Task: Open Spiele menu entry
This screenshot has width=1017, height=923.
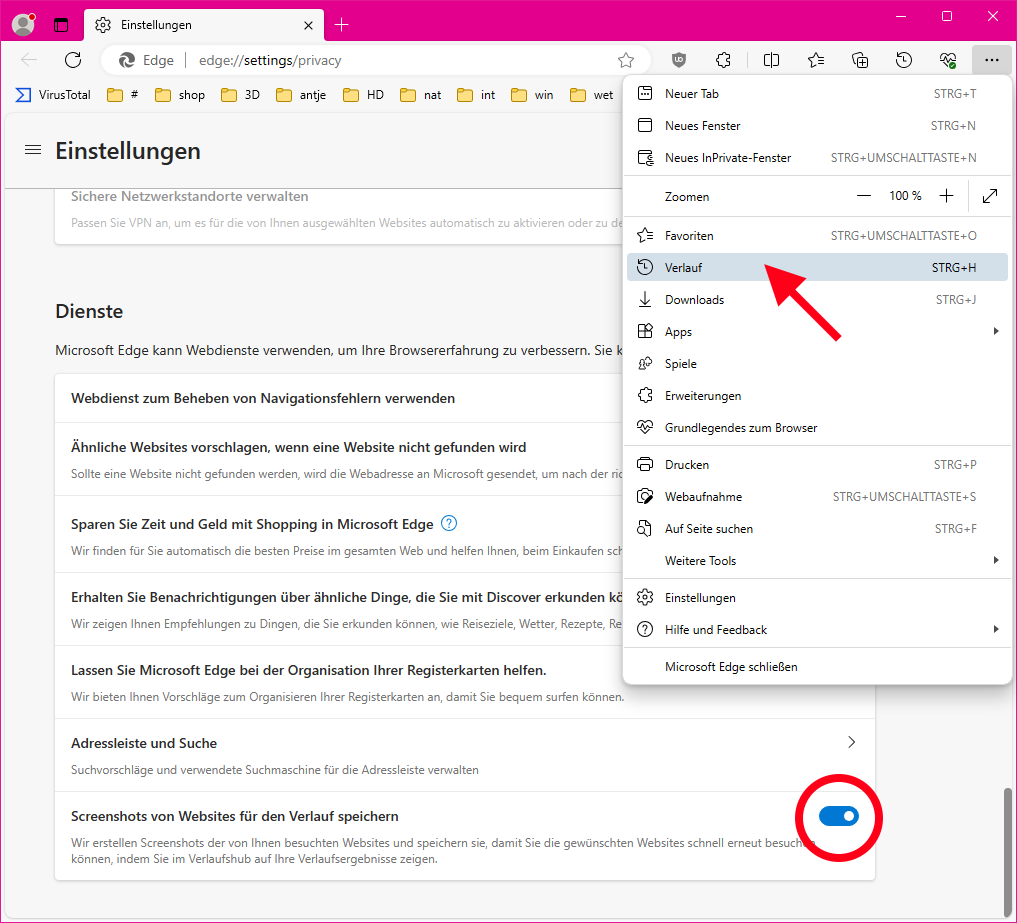Action: pyautogui.click(x=817, y=364)
